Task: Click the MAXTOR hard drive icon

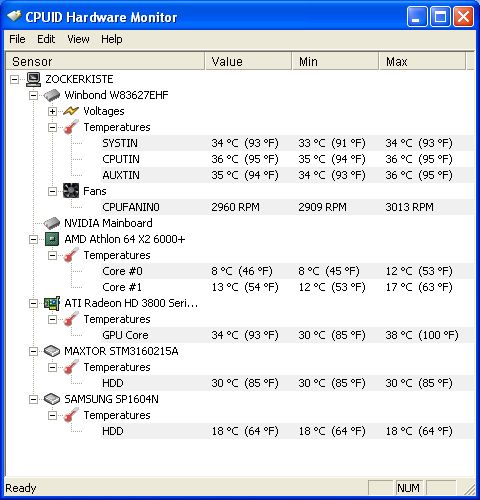Action: 52,351
